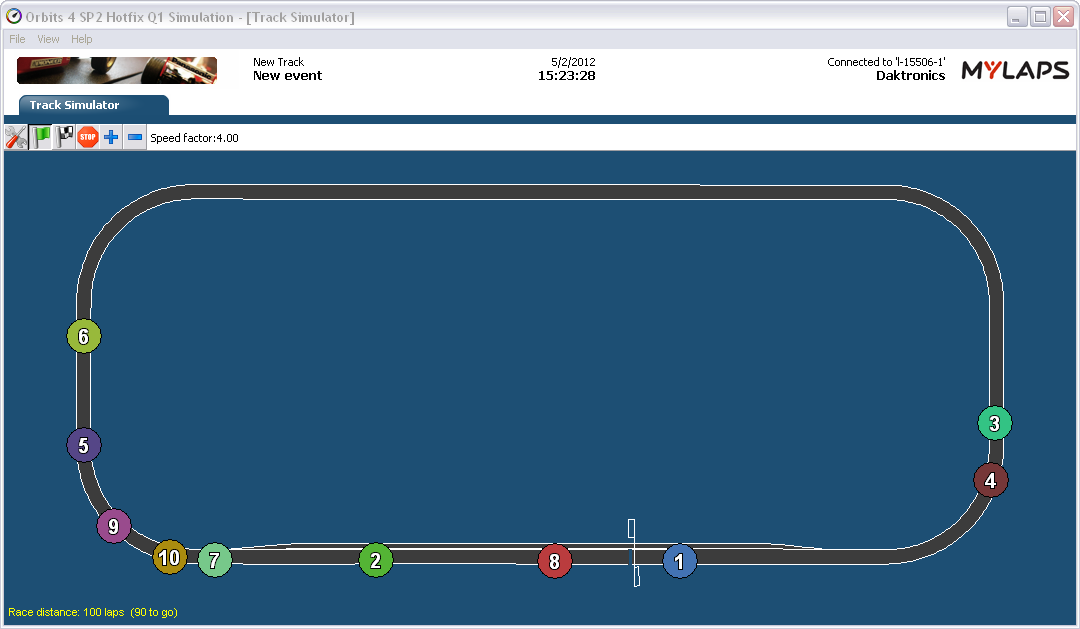
Task: Select the Track Simulator tab
Action: pyautogui.click(x=74, y=105)
